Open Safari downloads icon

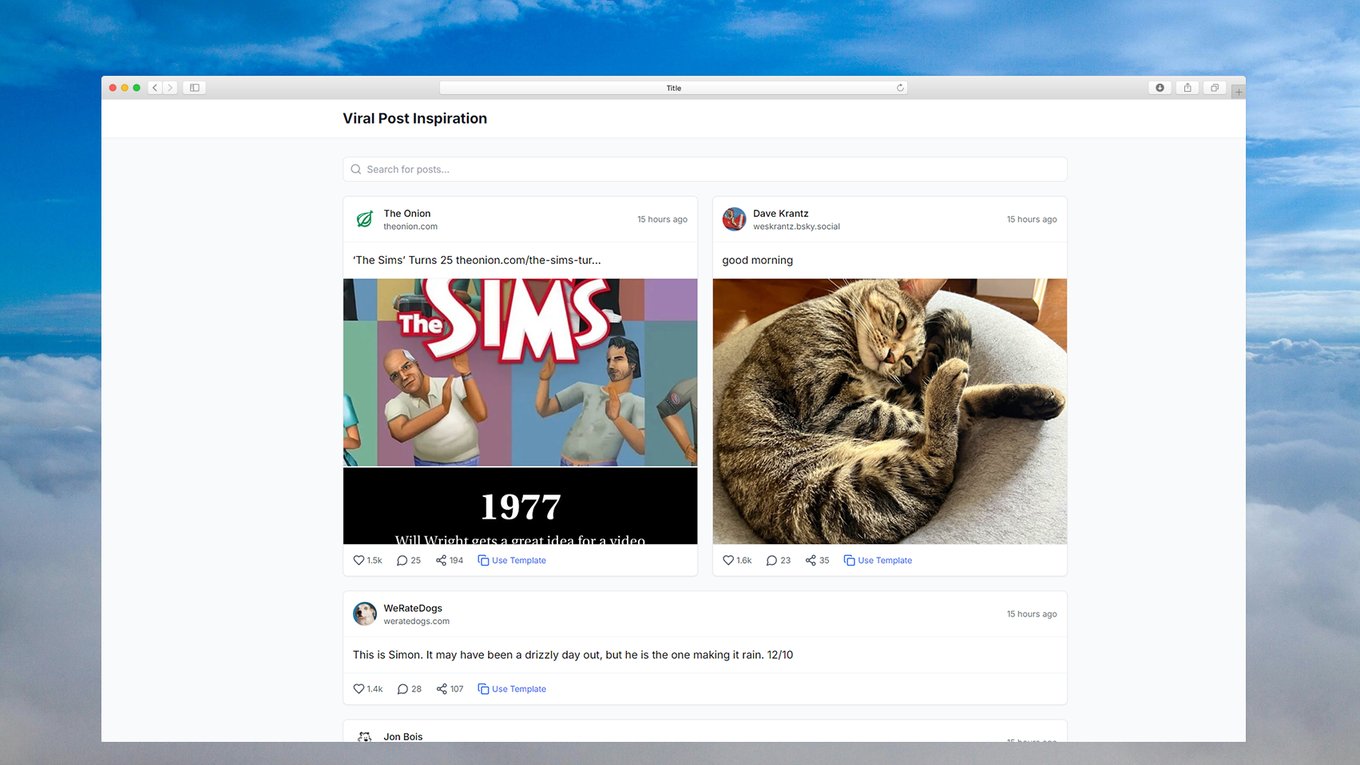pyautogui.click(x=1160, y=88)
